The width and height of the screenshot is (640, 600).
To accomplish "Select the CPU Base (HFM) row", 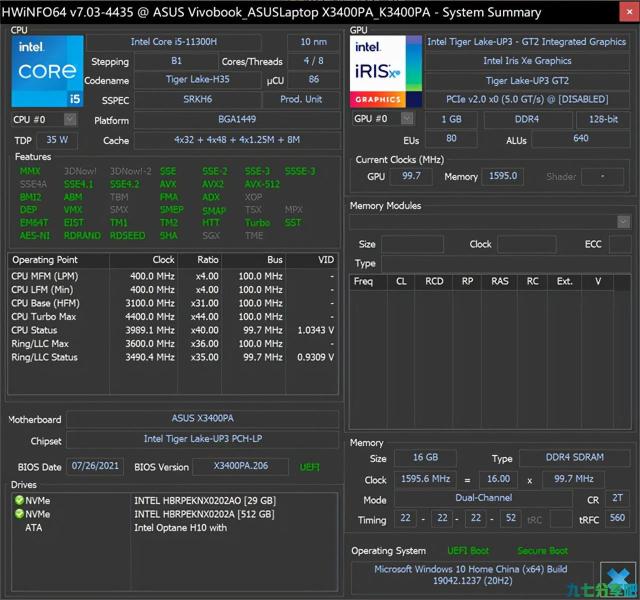I will [x=173, y=303].
